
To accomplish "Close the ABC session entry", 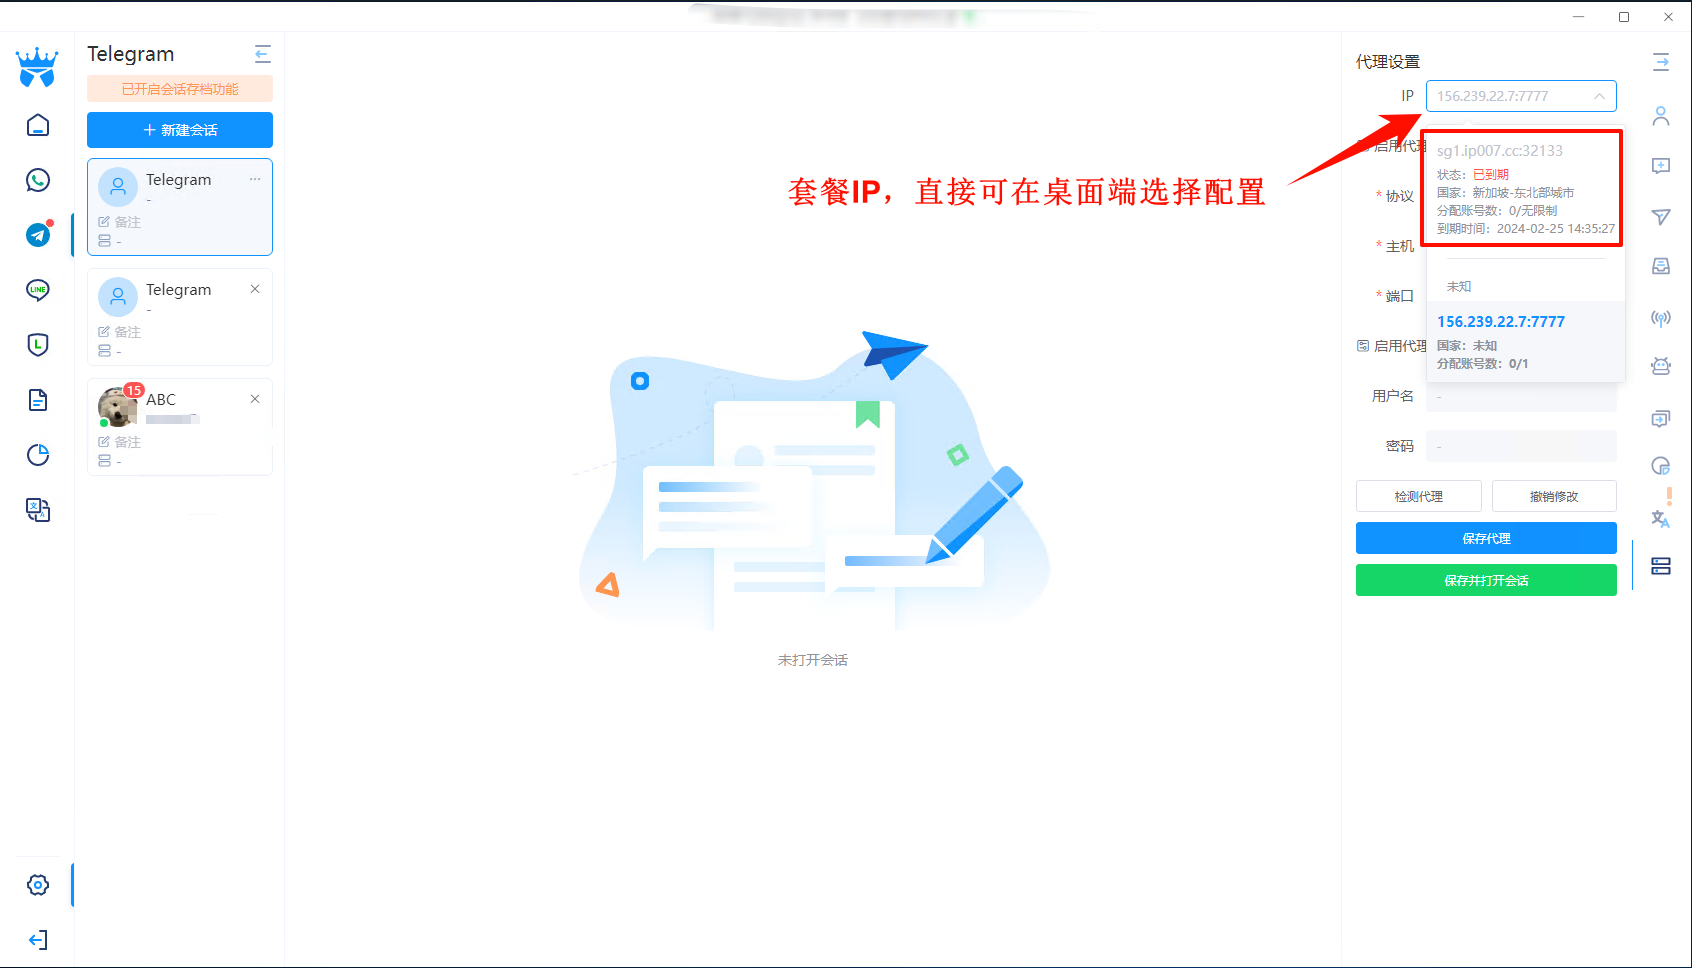I will pos(255,398).
